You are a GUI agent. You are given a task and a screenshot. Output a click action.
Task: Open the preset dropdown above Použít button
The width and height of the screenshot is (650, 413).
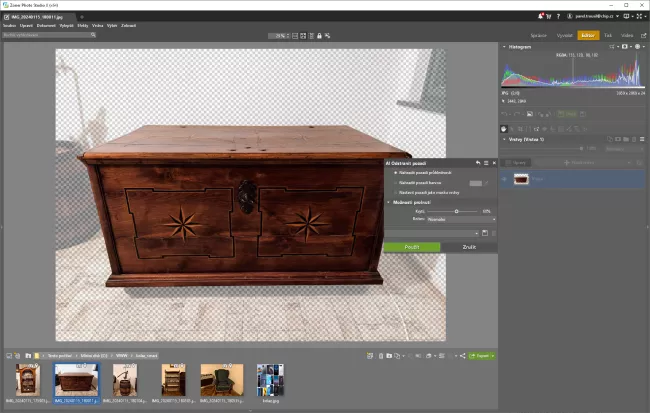(430, 233)
